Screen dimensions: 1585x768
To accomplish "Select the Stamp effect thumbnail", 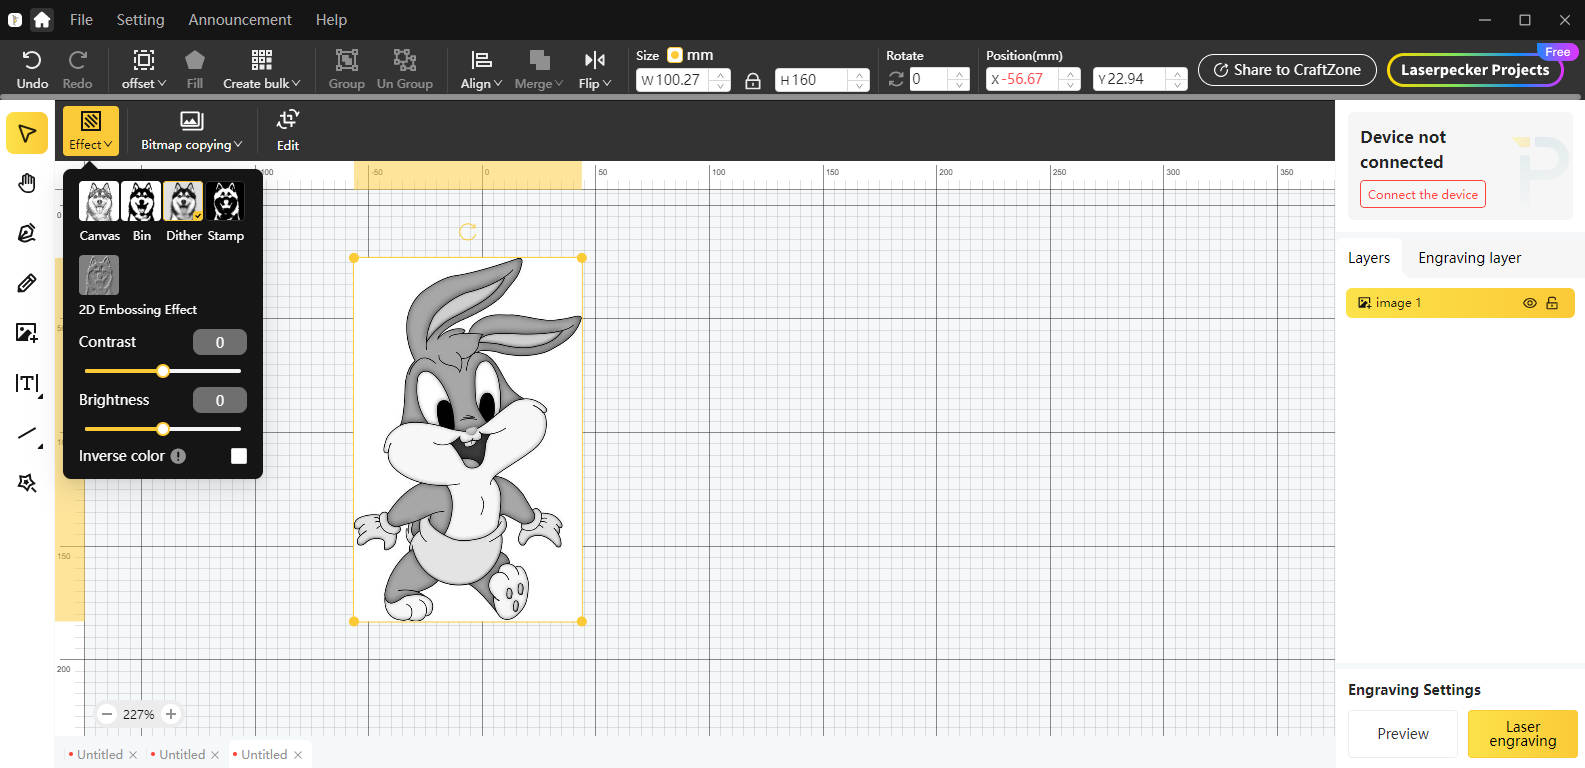I will click(x=225, y=201).
